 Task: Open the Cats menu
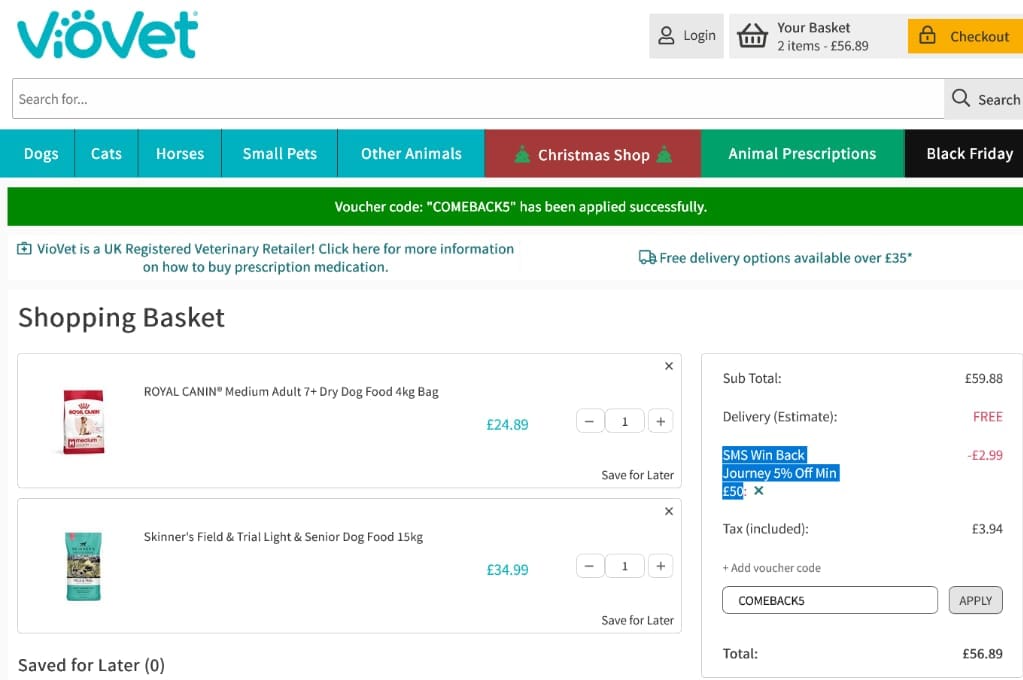click(x=106, y=153)
